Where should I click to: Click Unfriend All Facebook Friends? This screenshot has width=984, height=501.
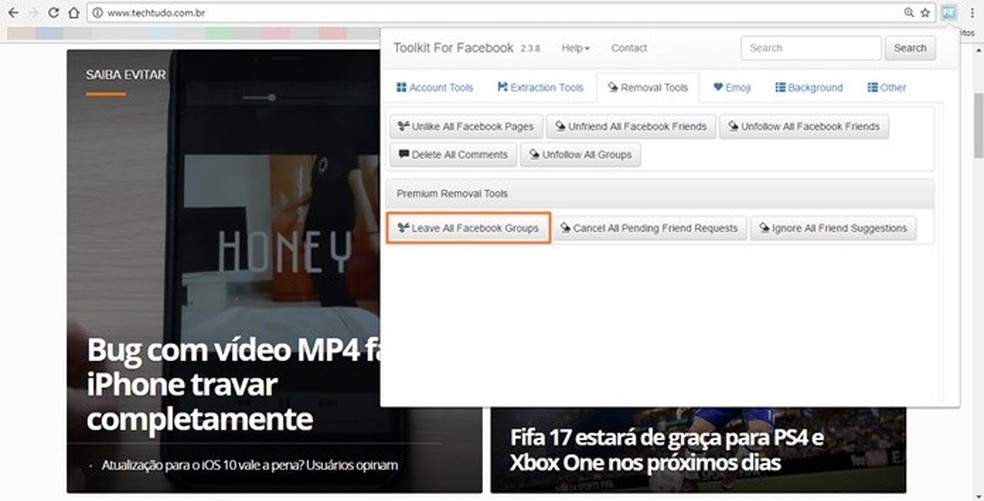[631, 126]
